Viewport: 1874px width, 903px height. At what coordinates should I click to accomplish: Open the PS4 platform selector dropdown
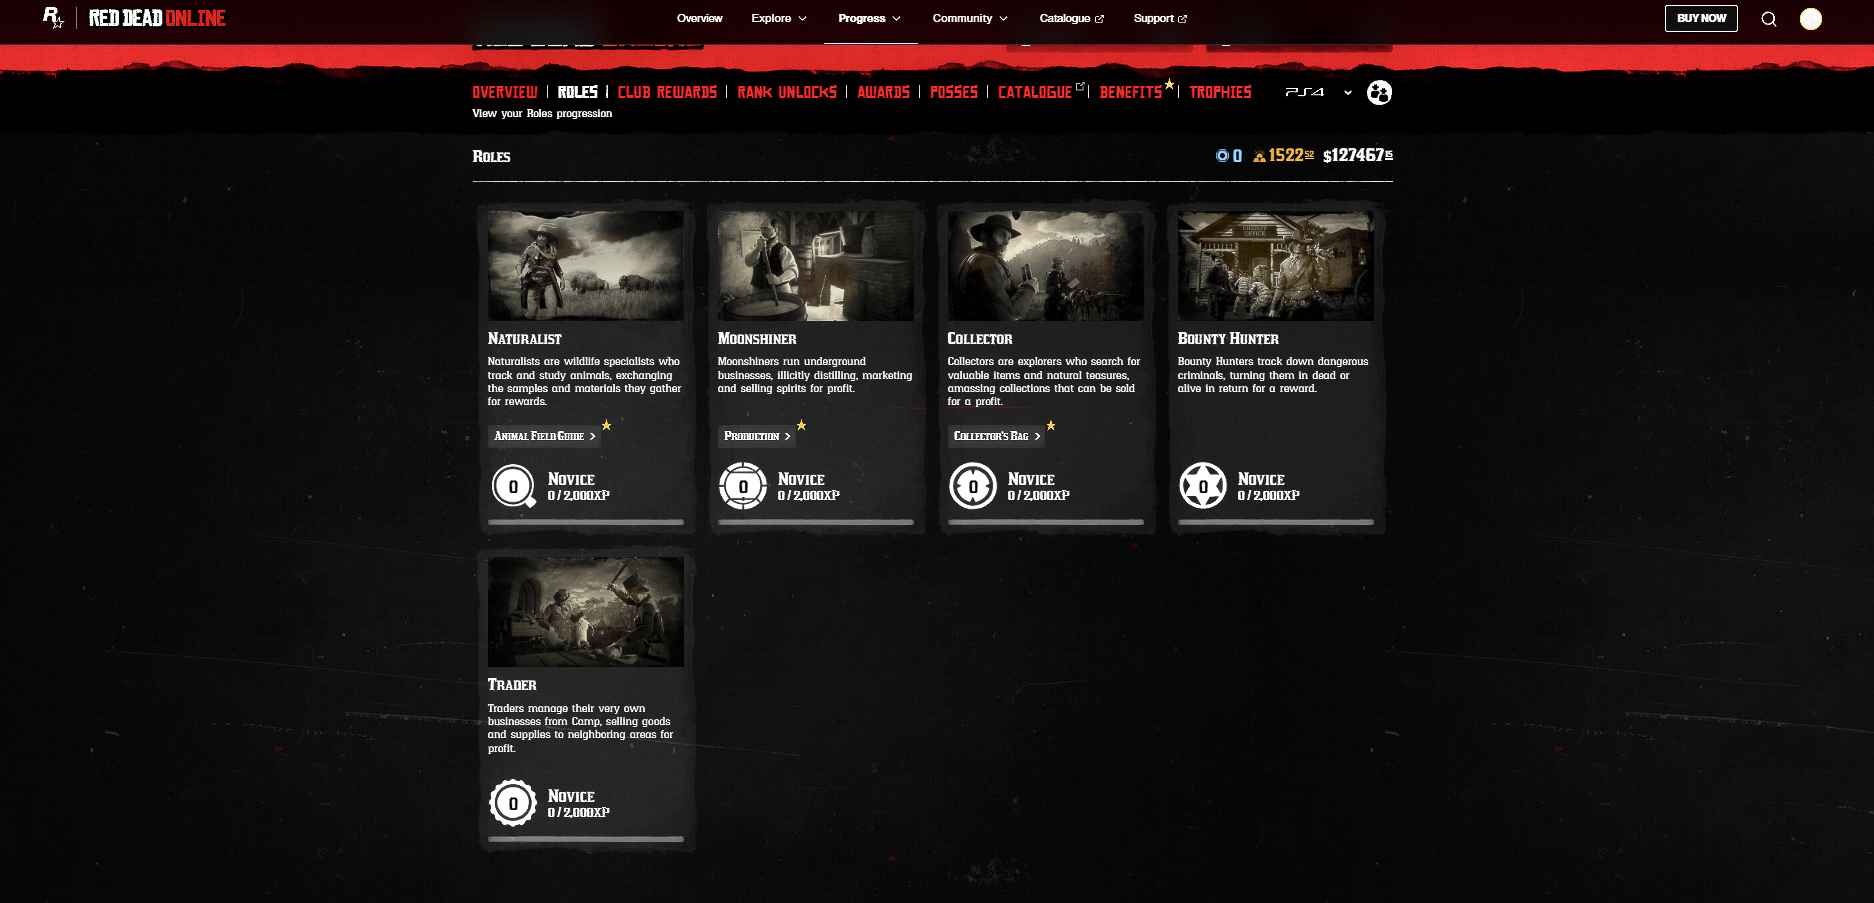tap(1318, 93)
